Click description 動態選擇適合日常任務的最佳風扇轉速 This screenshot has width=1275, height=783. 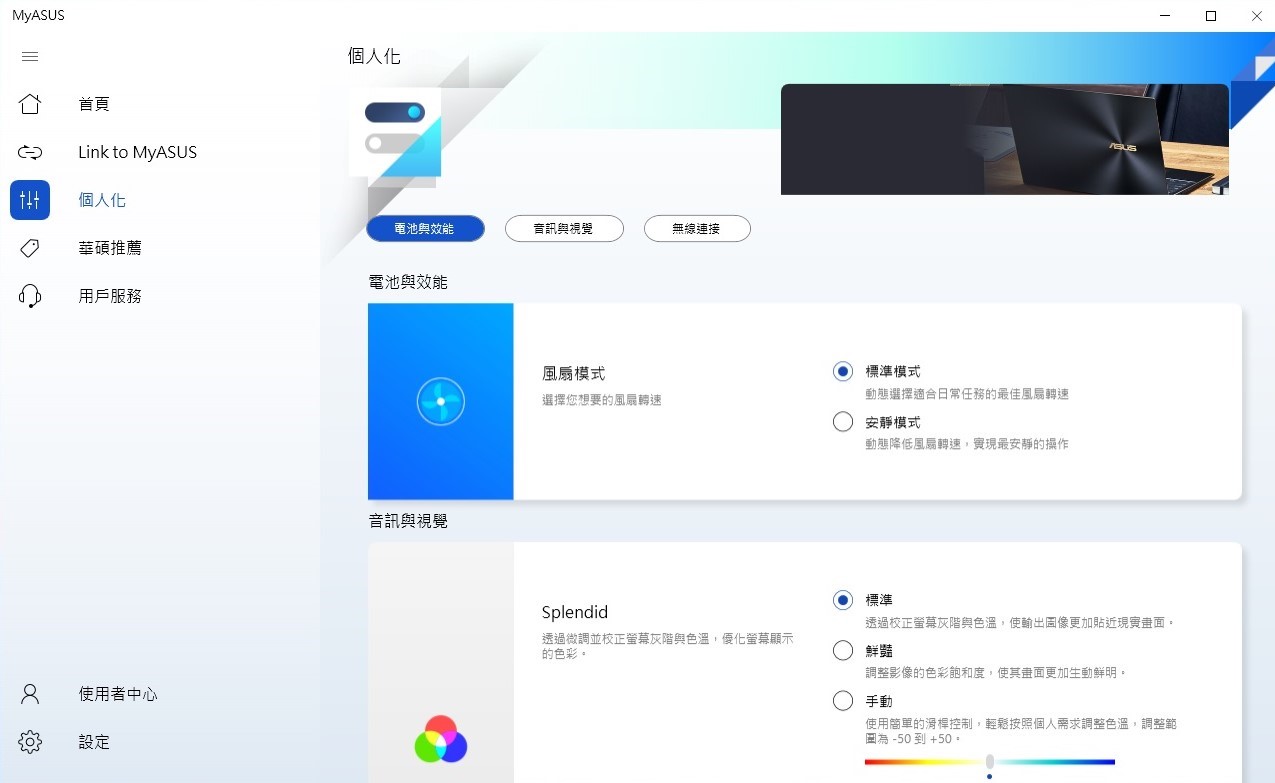tap(967, 394)
